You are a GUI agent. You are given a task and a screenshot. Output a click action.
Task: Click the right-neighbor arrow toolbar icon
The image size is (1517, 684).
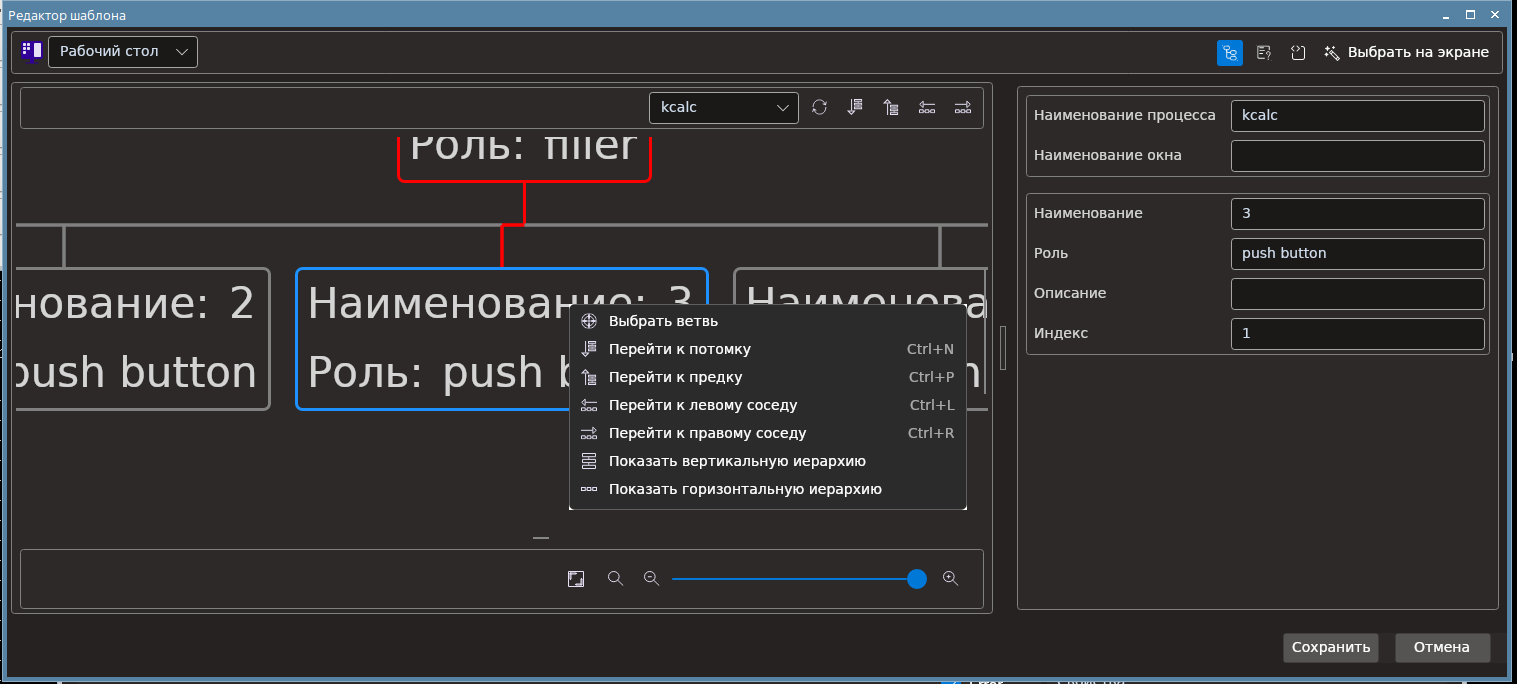tap(963, 107)
